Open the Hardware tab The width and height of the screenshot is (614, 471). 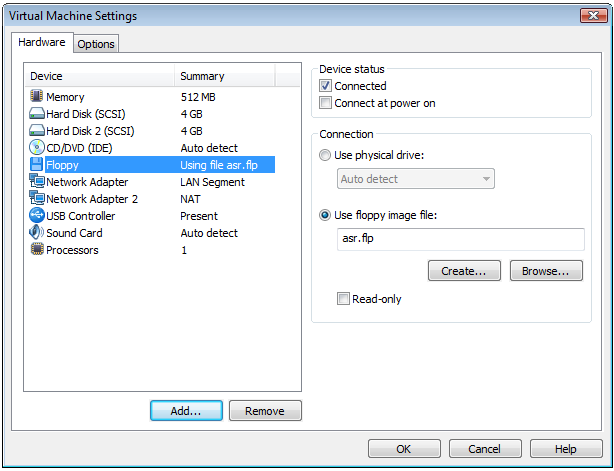(42, 42)
